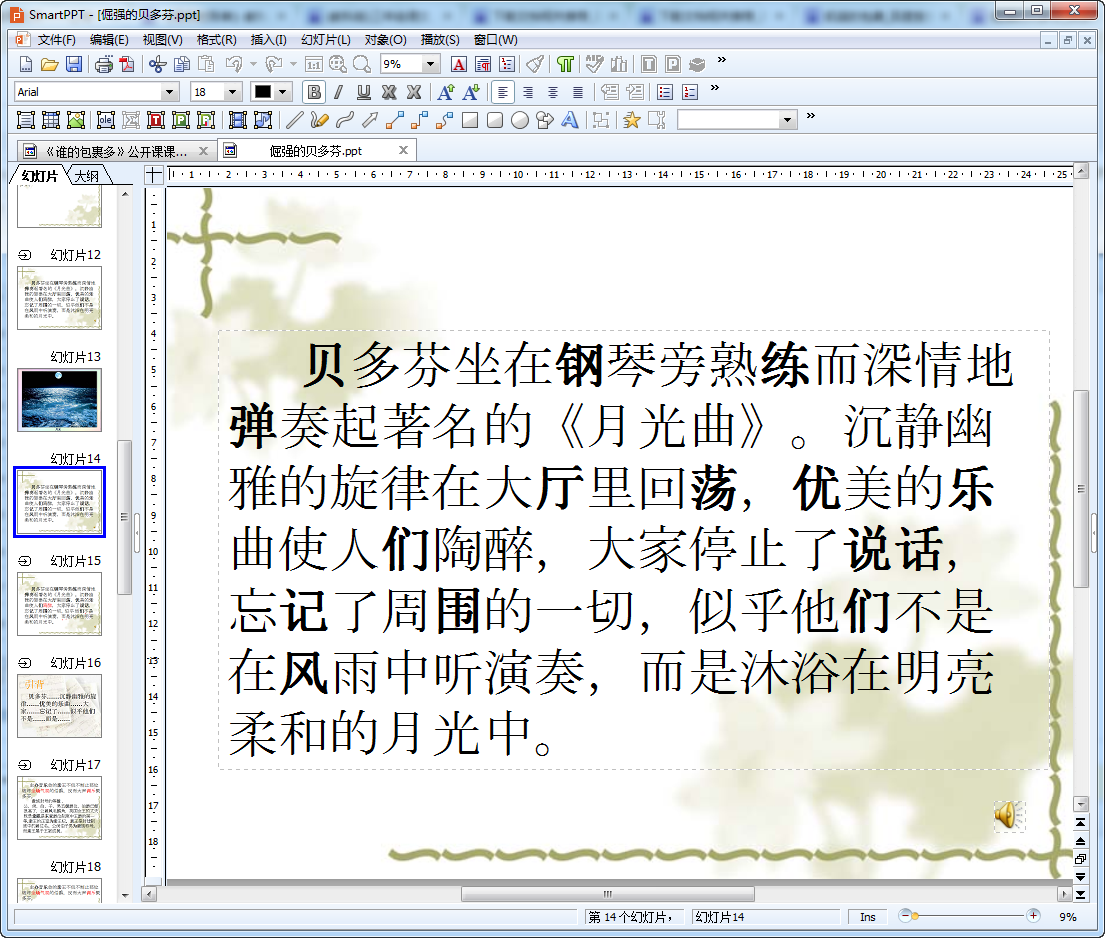Decrease the font size with the A down arrow

point(471,92)
